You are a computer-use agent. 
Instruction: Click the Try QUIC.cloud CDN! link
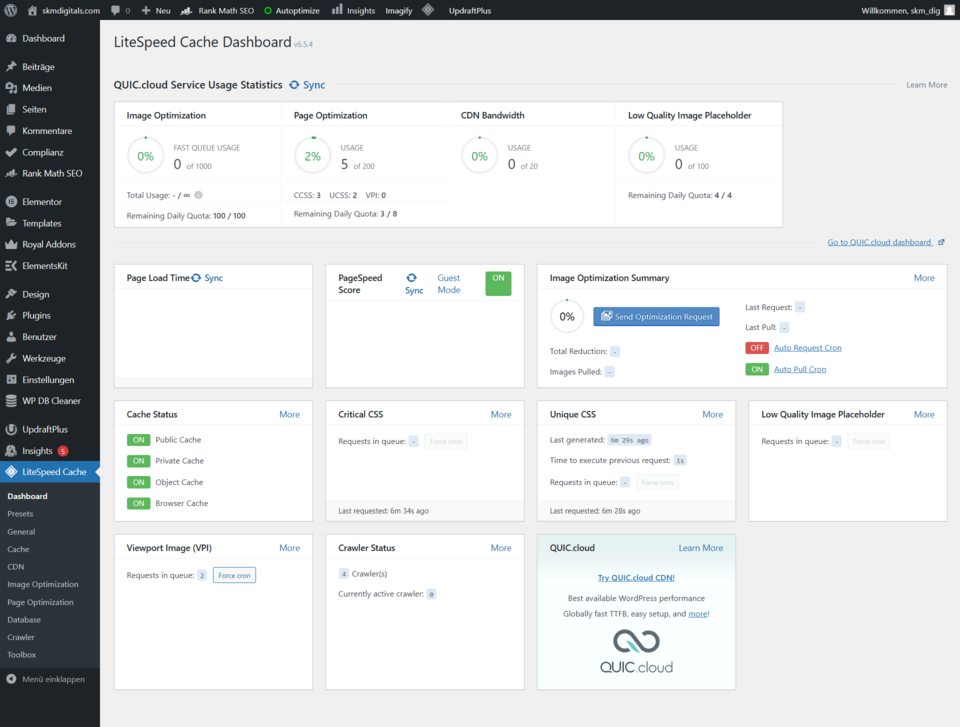tap(636, 577)
